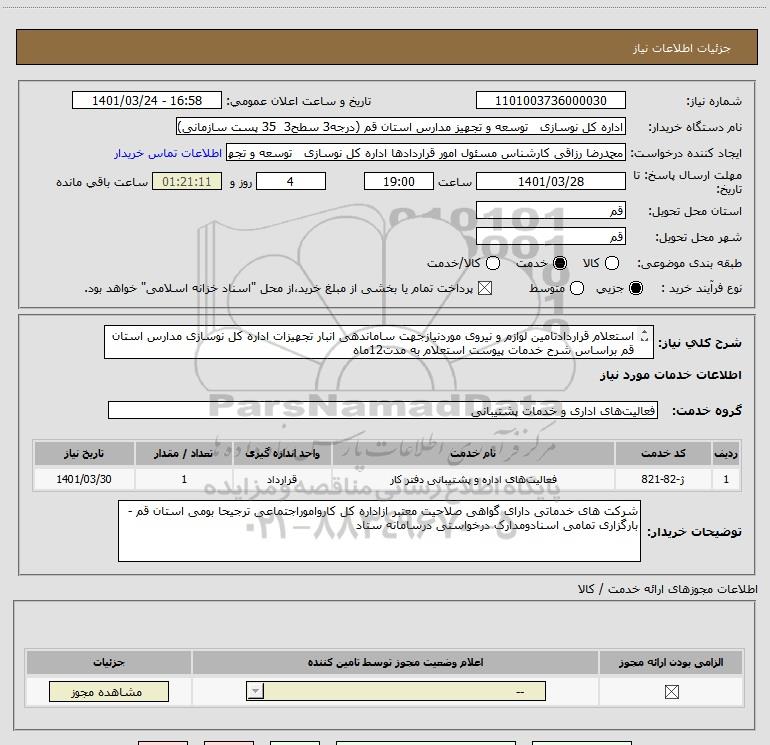The width and height of the screenshot is (770, 745).
Task: Click the remaining days field showing 4
Action: point(291,182)
